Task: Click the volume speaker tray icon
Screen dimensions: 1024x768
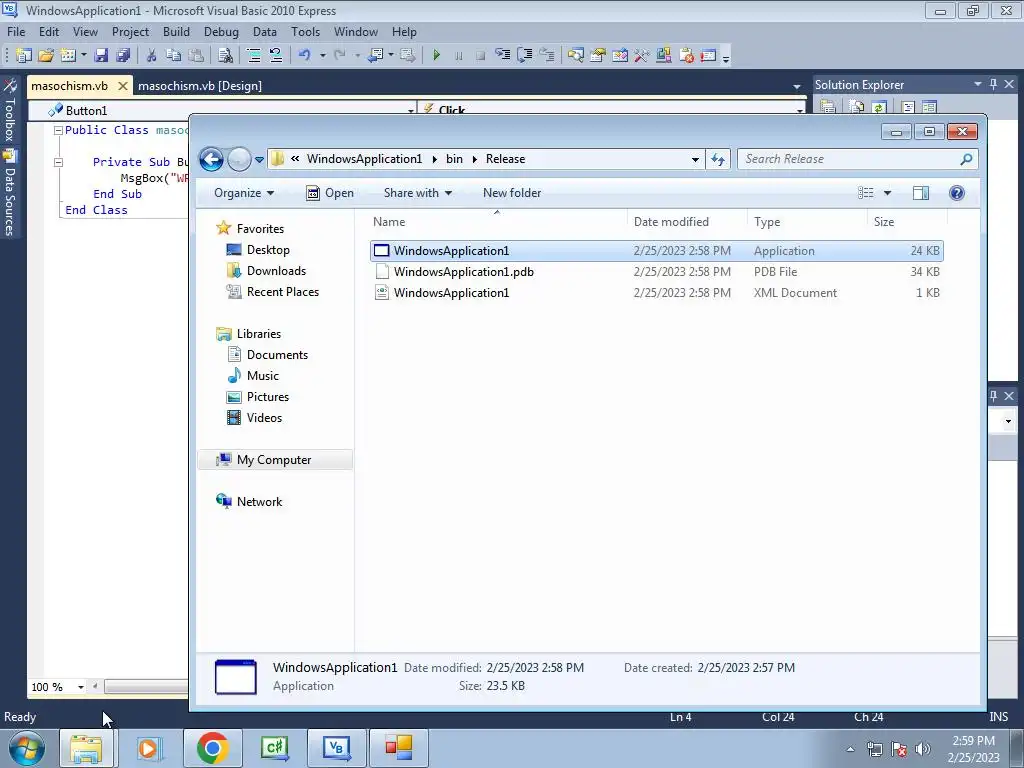Action: point(923,749)
